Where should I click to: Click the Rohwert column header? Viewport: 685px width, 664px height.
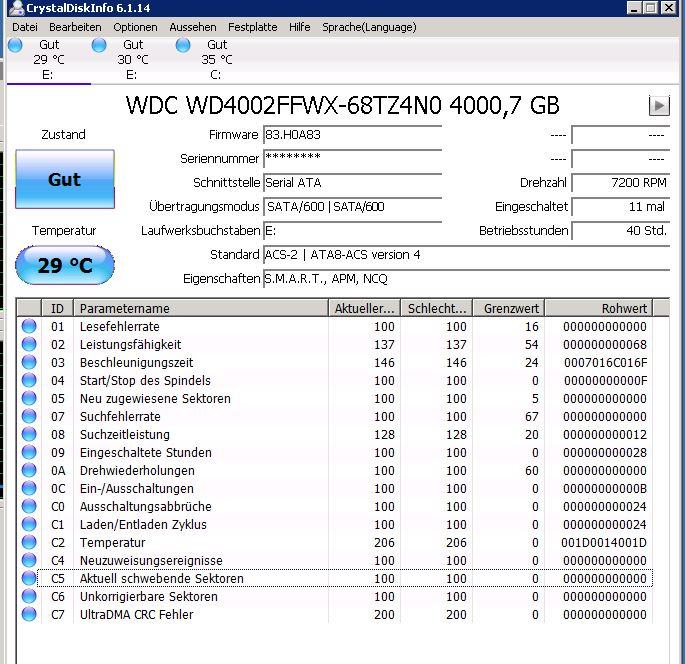(x=599, y=308)
